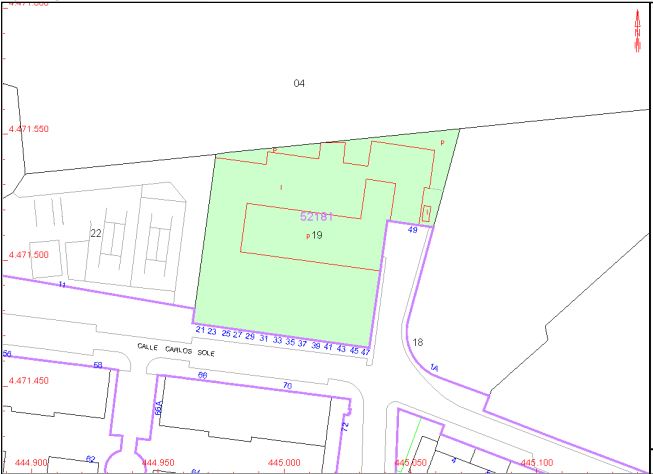The width and height of the screenshot is (653, 474).
Task: Click the red north arrow symbol
Action: pyautogui.click(x=637, y=28)
